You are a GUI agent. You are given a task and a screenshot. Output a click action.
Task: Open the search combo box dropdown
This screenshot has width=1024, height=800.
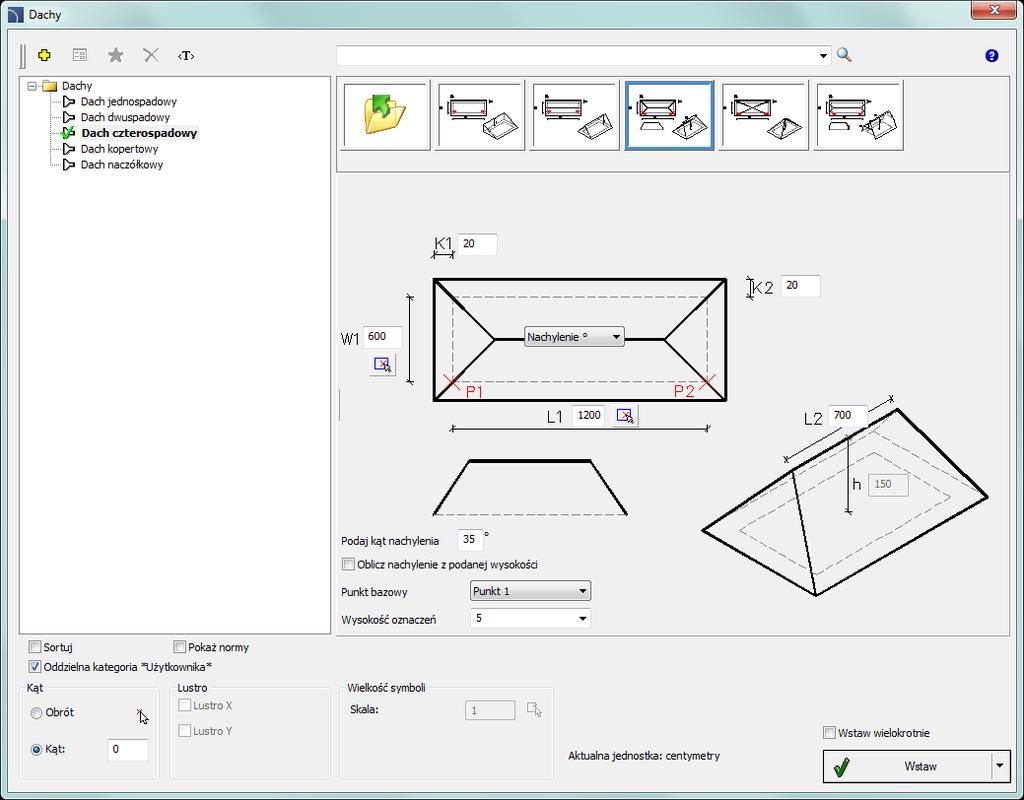pos(823,56)
